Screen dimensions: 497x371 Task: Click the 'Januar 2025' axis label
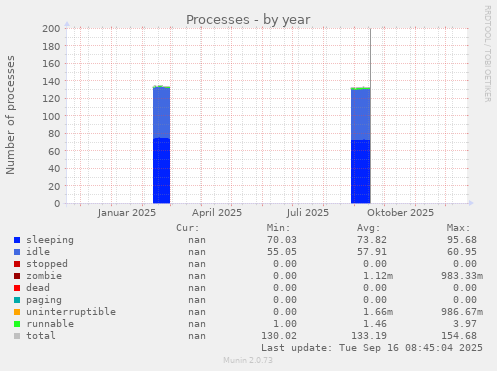click(127, 213)
